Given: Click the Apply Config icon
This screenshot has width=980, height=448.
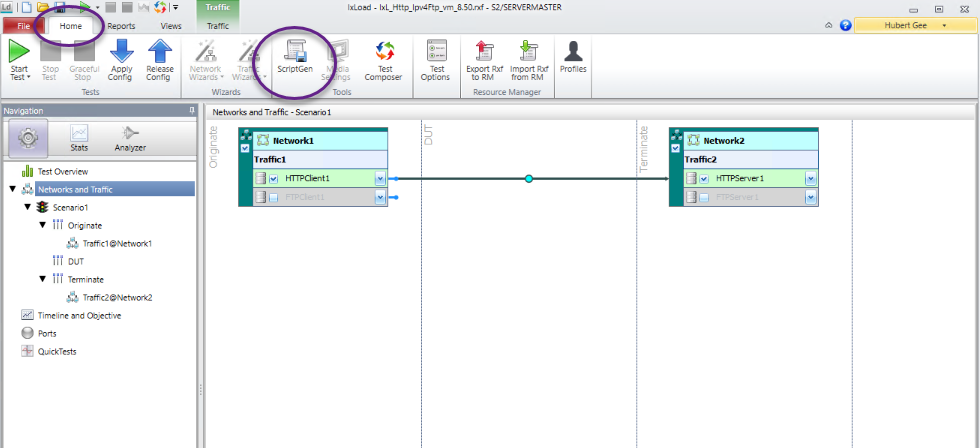Looking at the screenshot, I should 121,52.
